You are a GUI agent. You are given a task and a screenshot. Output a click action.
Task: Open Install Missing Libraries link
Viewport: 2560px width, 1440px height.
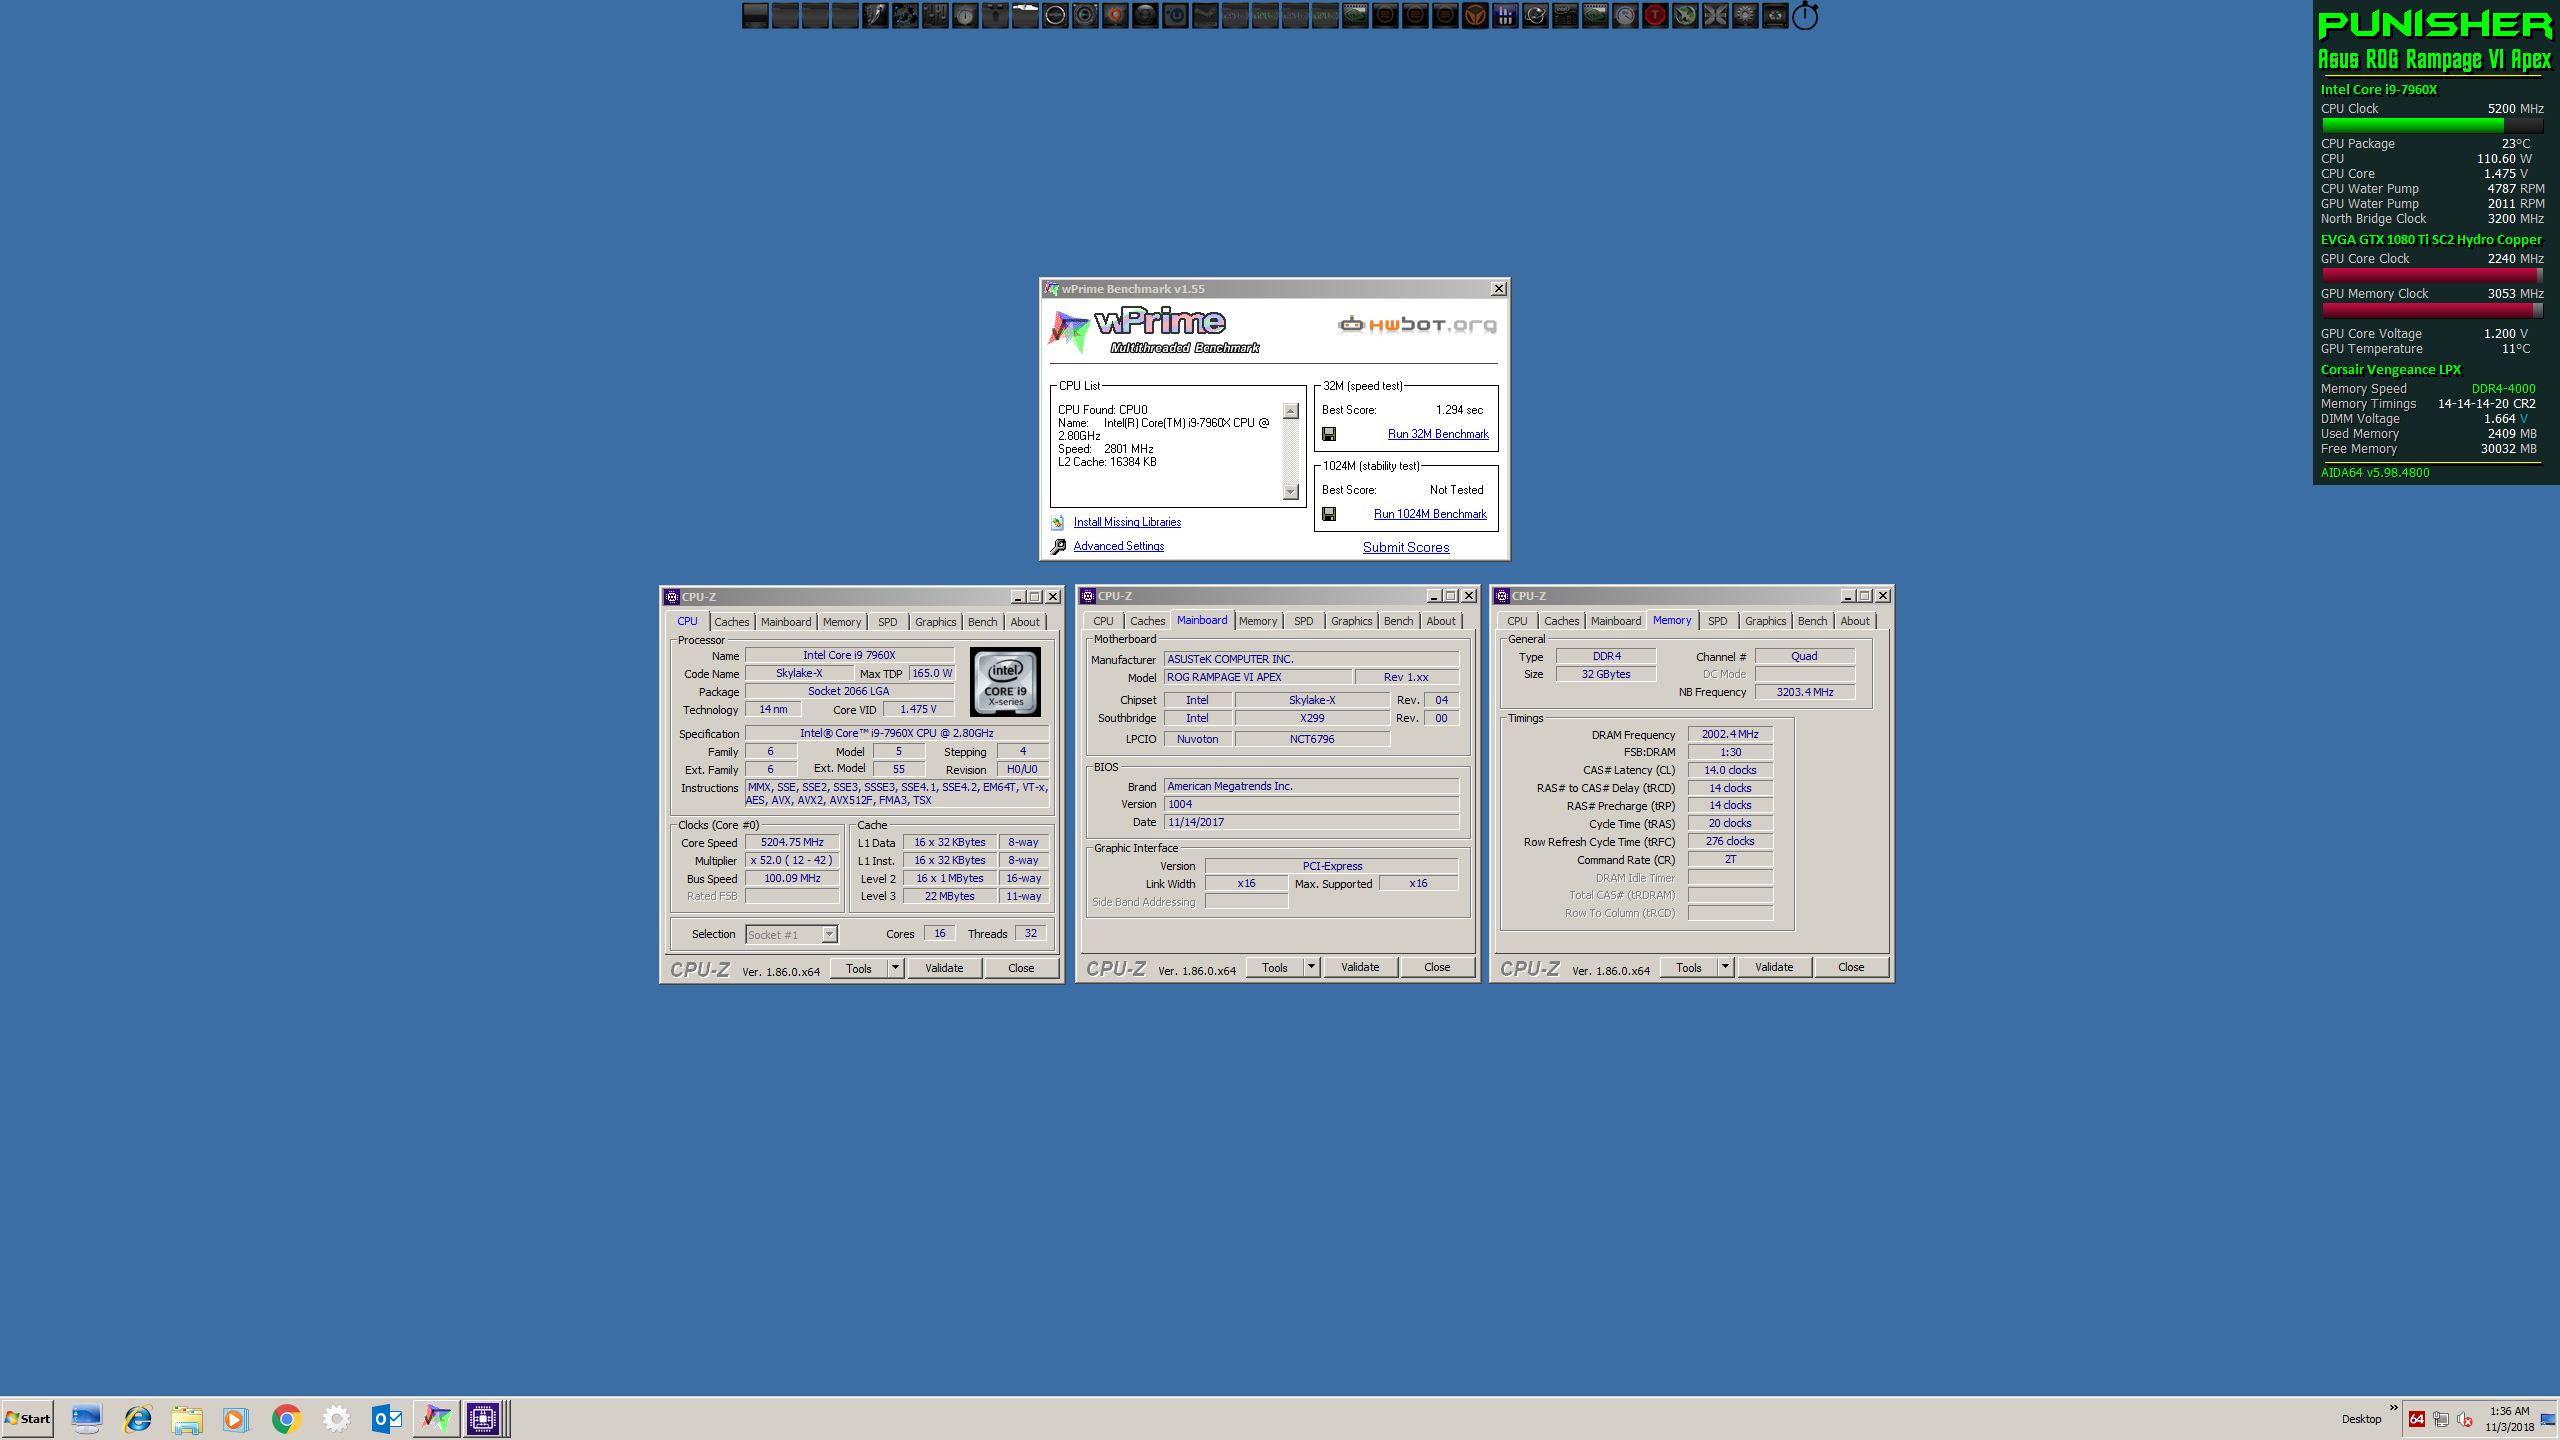[1127, 522]
